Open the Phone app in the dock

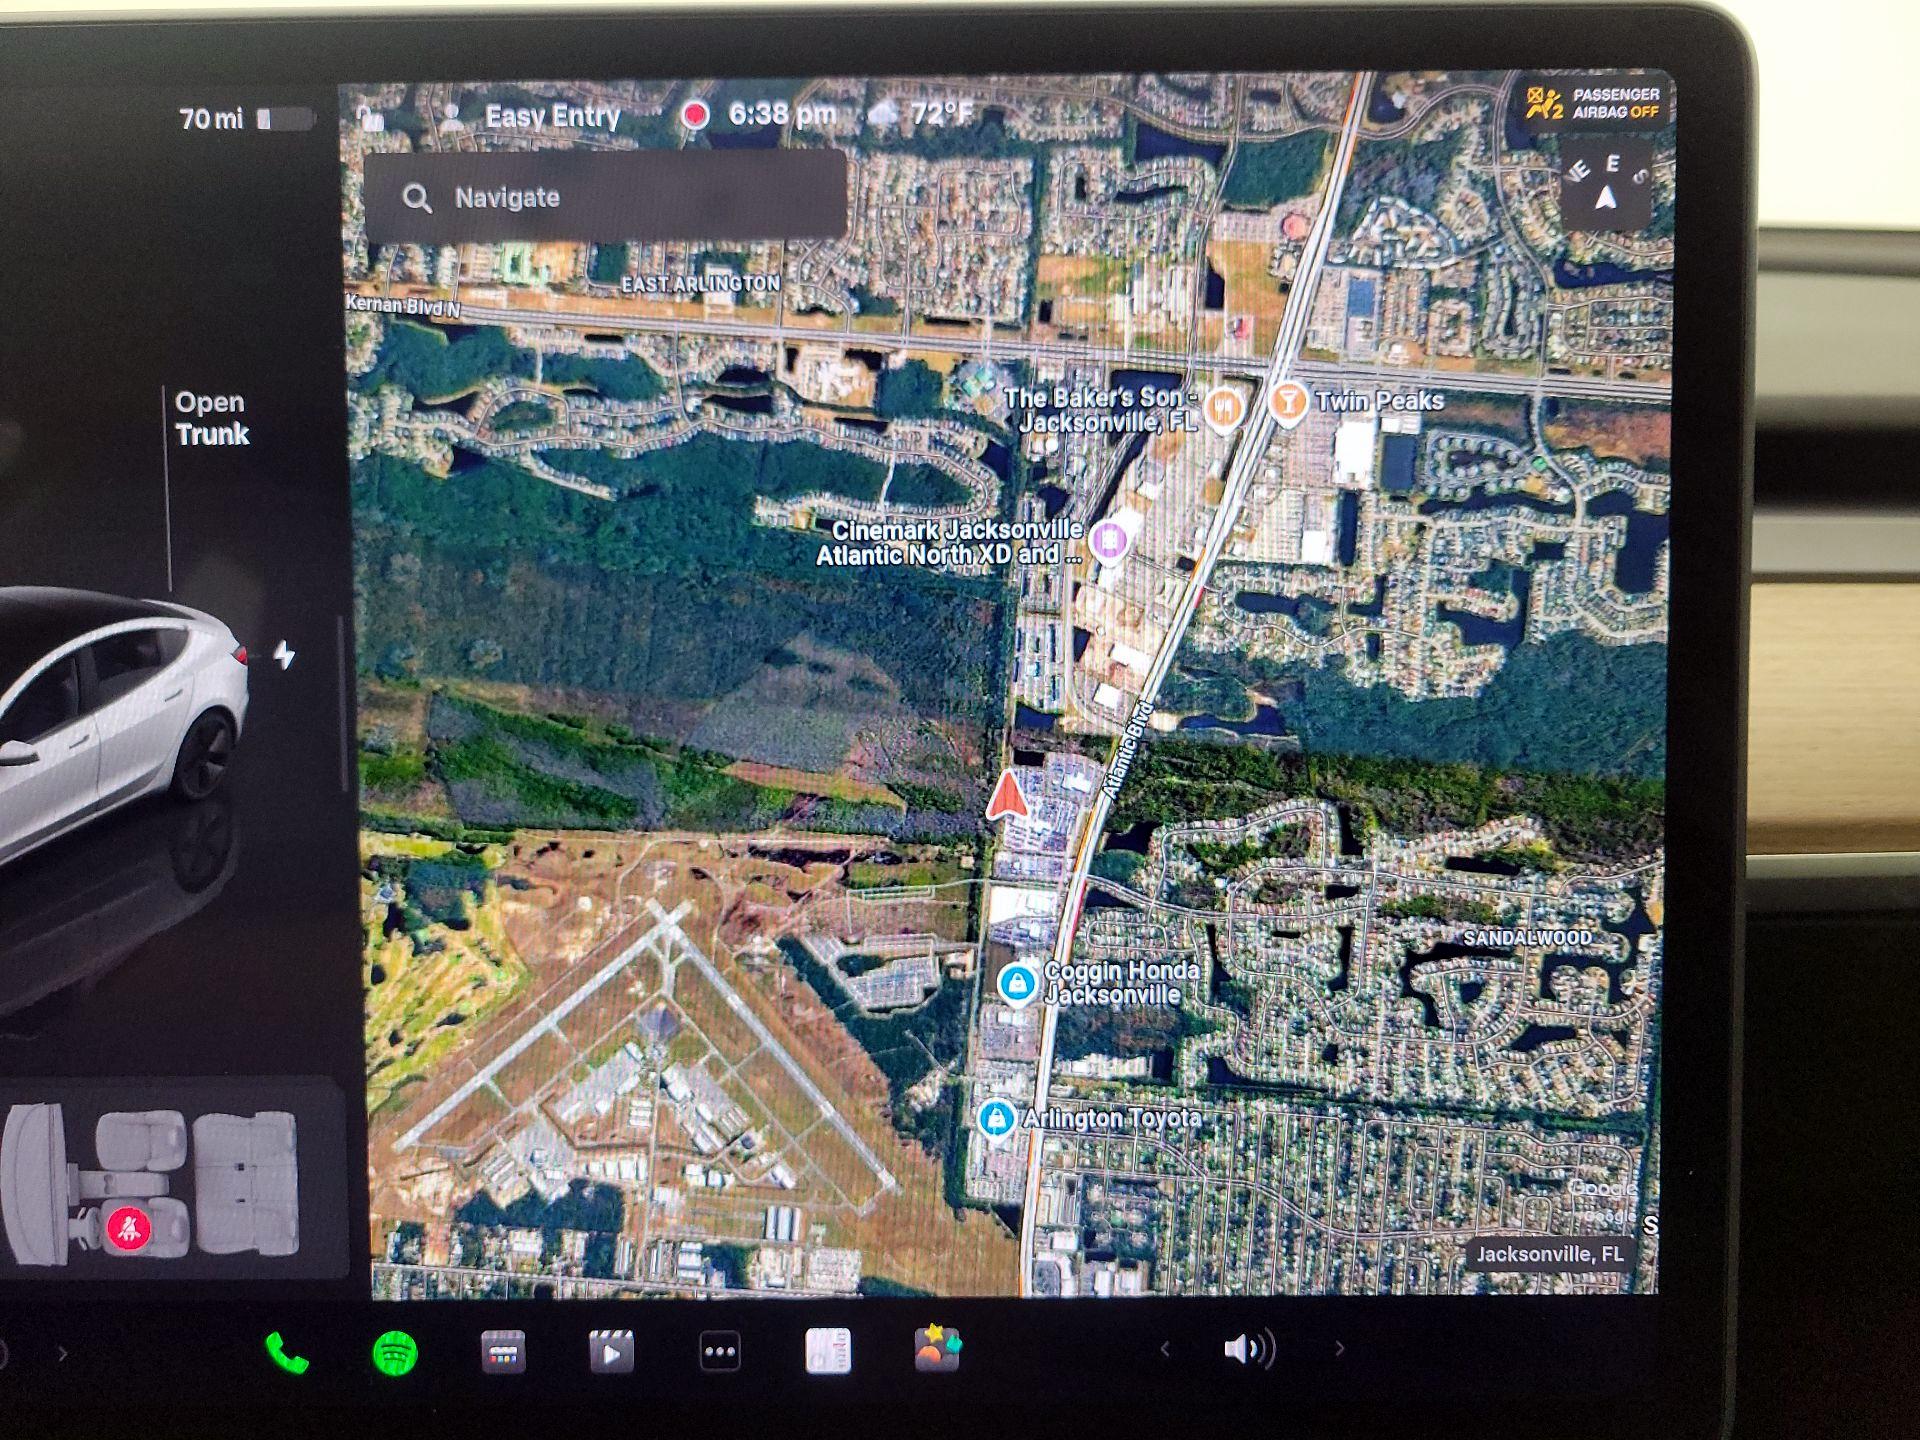[x=287, y=1354]
